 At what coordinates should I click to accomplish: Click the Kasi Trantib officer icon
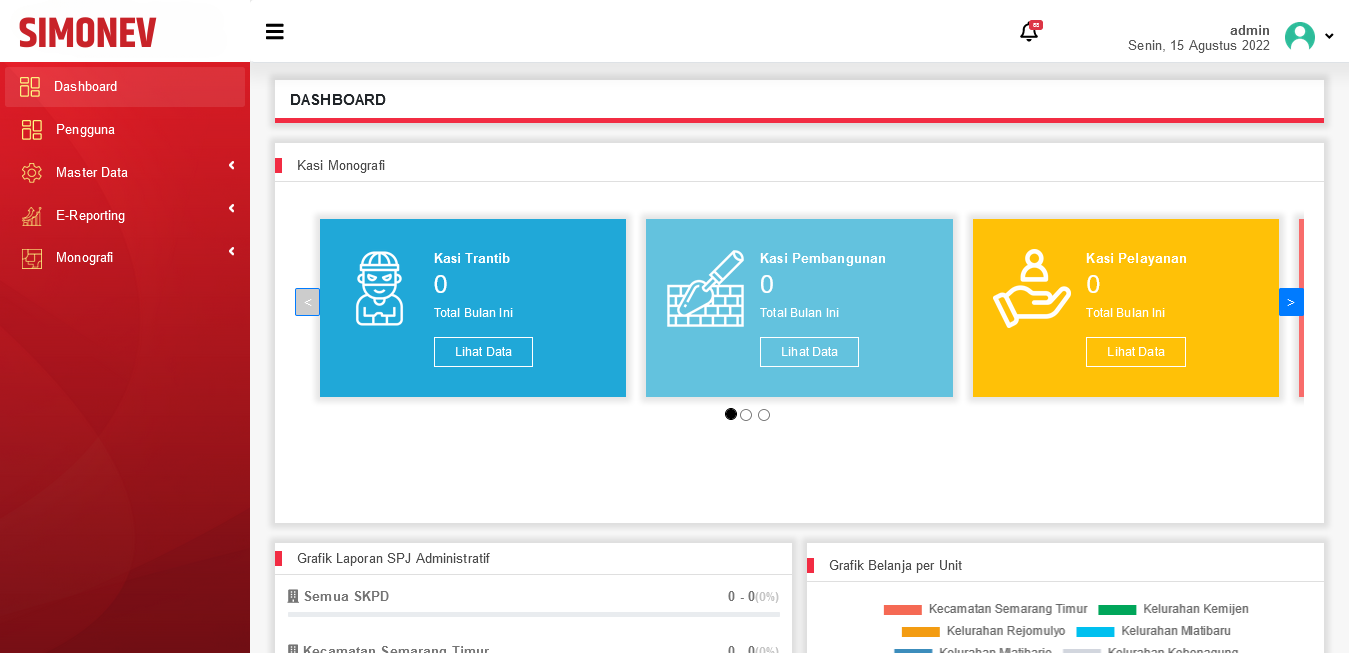pyautogui.click(x=380, y=288)
